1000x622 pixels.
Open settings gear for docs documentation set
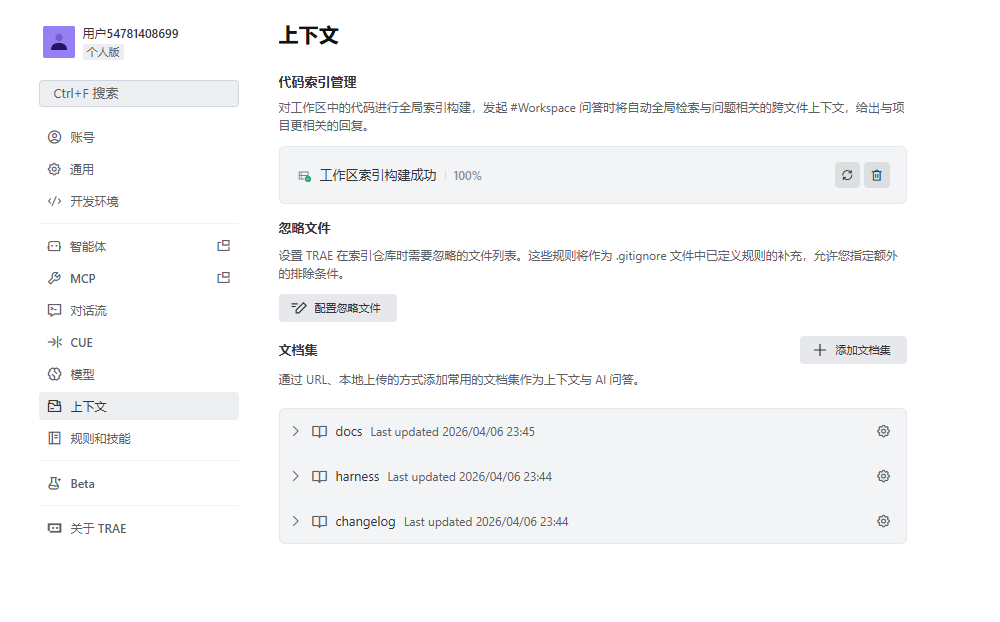click(883, 431)
